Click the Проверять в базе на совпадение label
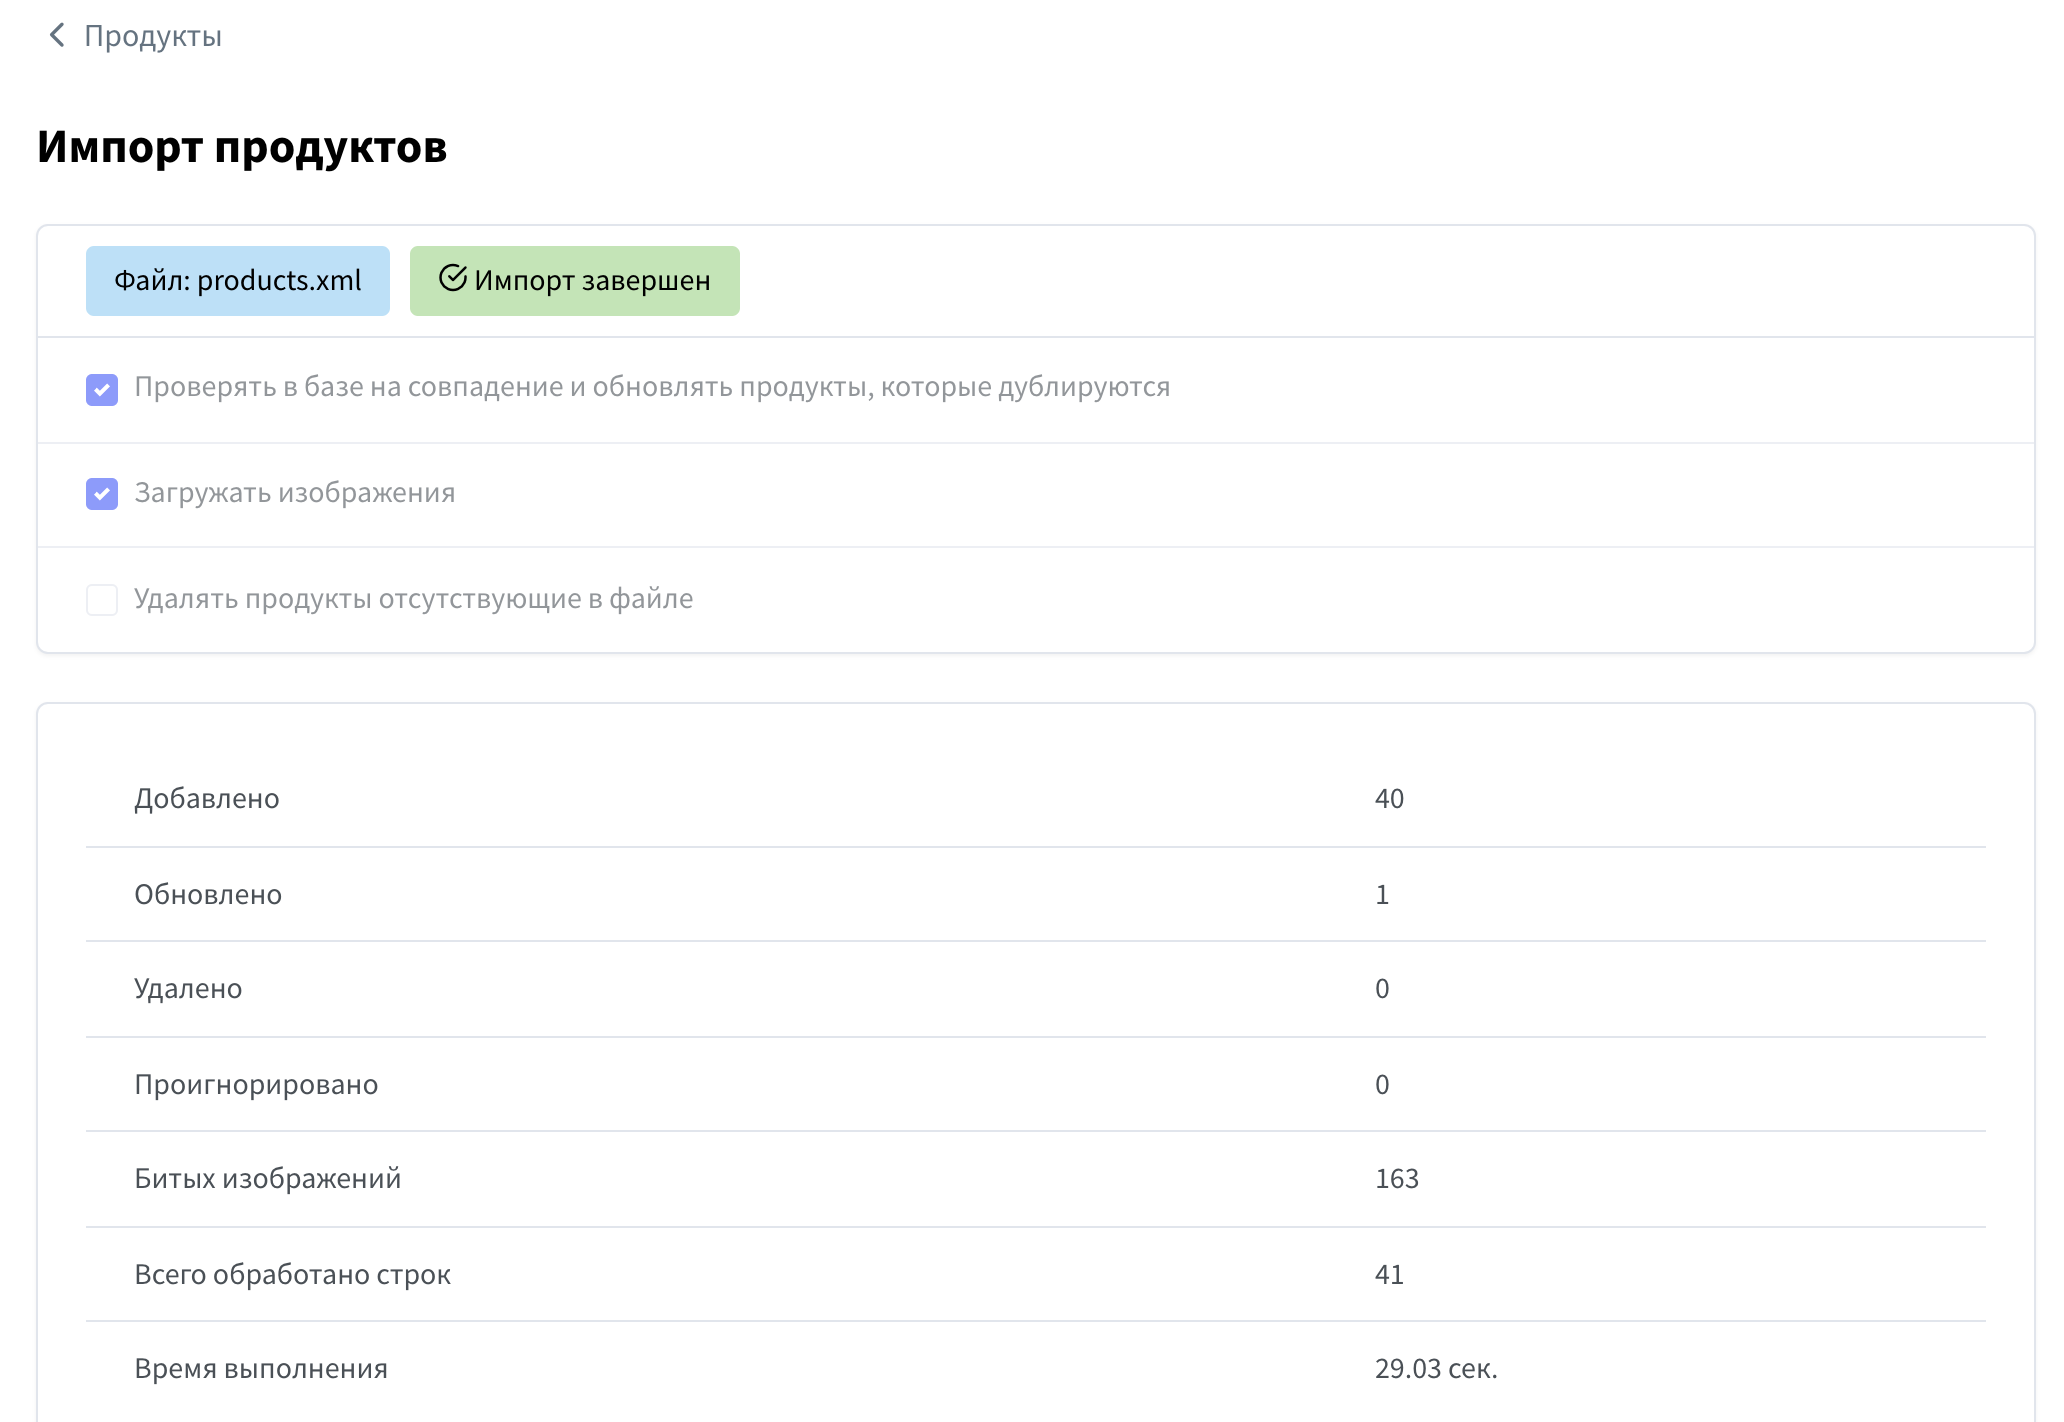Viewport: 2064px width, 1422px height. 652,387
